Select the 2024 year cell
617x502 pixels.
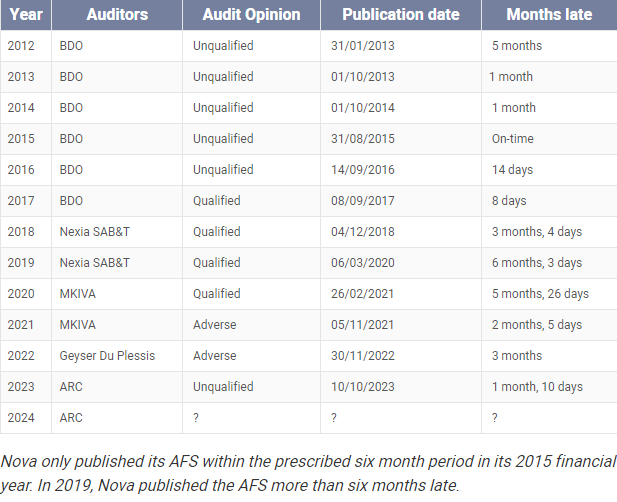(x=21, y=418)
